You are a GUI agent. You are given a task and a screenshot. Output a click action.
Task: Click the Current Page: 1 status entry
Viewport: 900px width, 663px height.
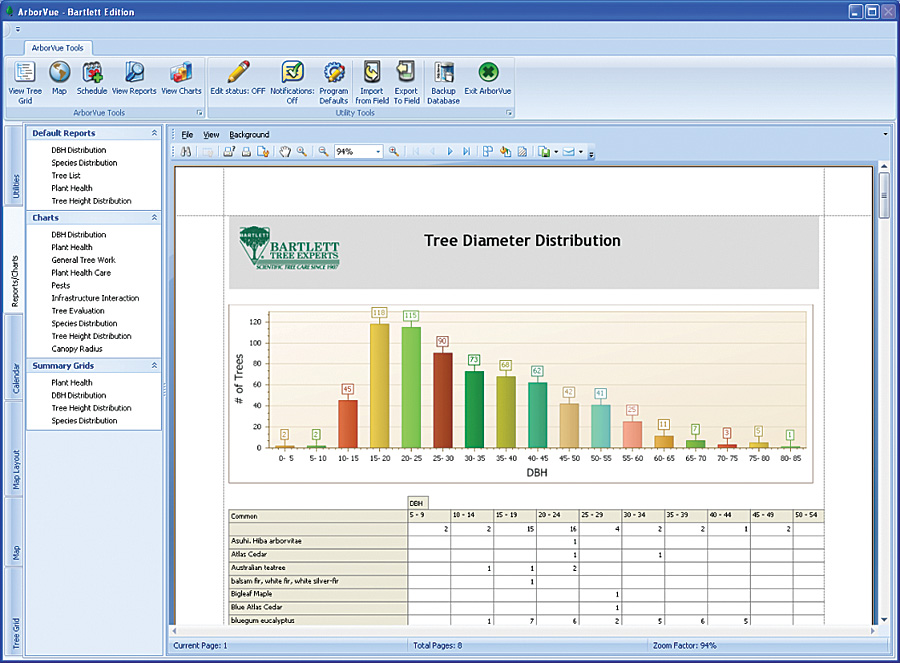pos(200,645)
